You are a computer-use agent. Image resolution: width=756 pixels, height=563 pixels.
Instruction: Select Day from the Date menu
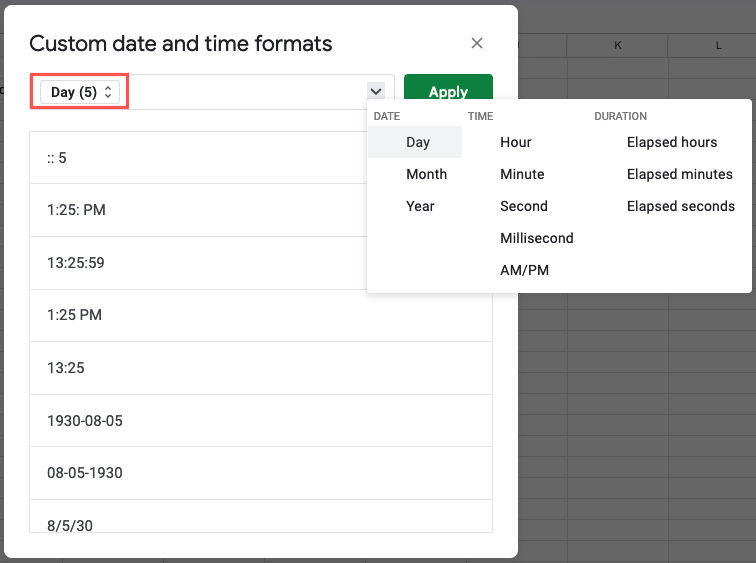417,142
